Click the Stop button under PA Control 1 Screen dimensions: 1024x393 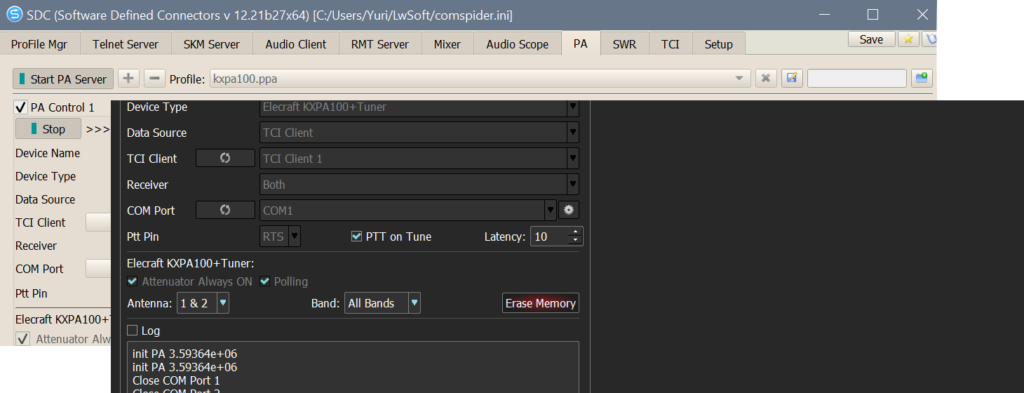(48, 129)
